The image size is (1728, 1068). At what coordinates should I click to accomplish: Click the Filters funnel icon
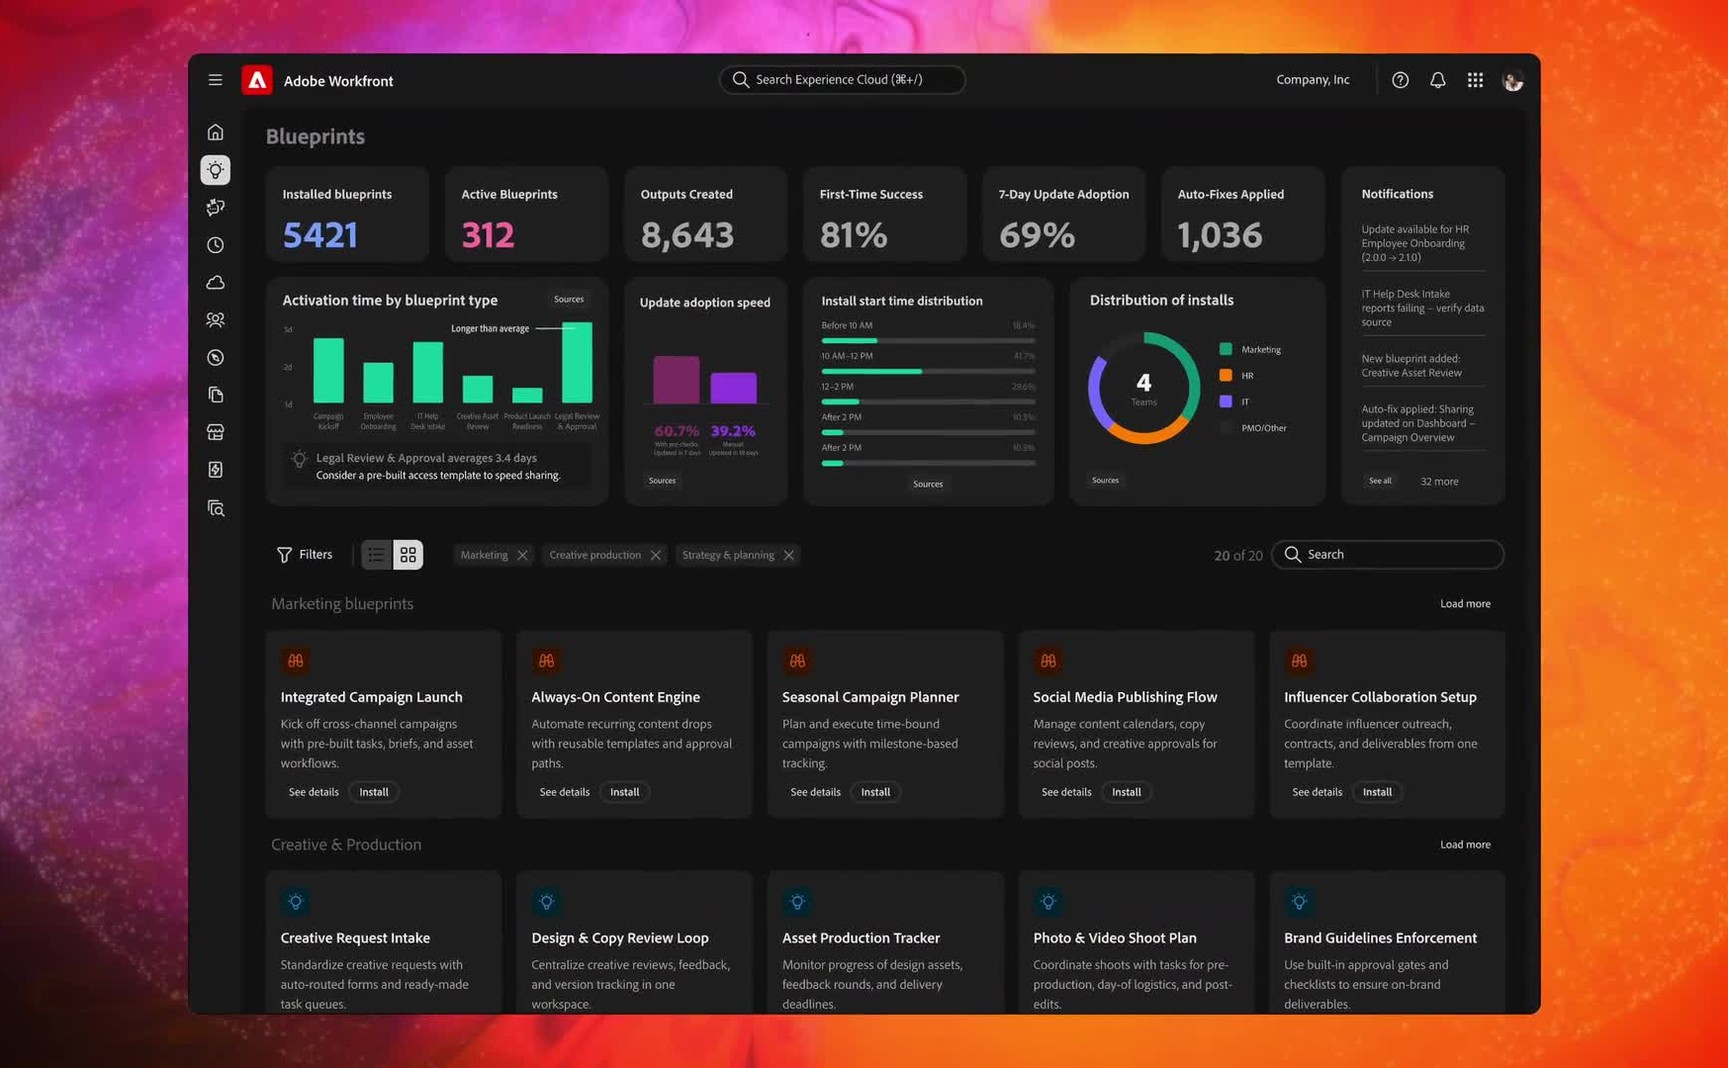[284, 554]
